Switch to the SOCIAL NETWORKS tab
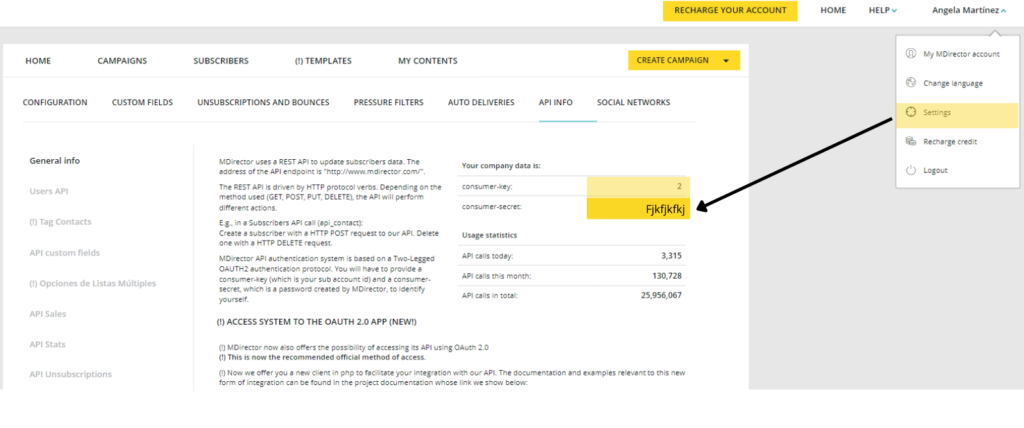 point(633,103)
